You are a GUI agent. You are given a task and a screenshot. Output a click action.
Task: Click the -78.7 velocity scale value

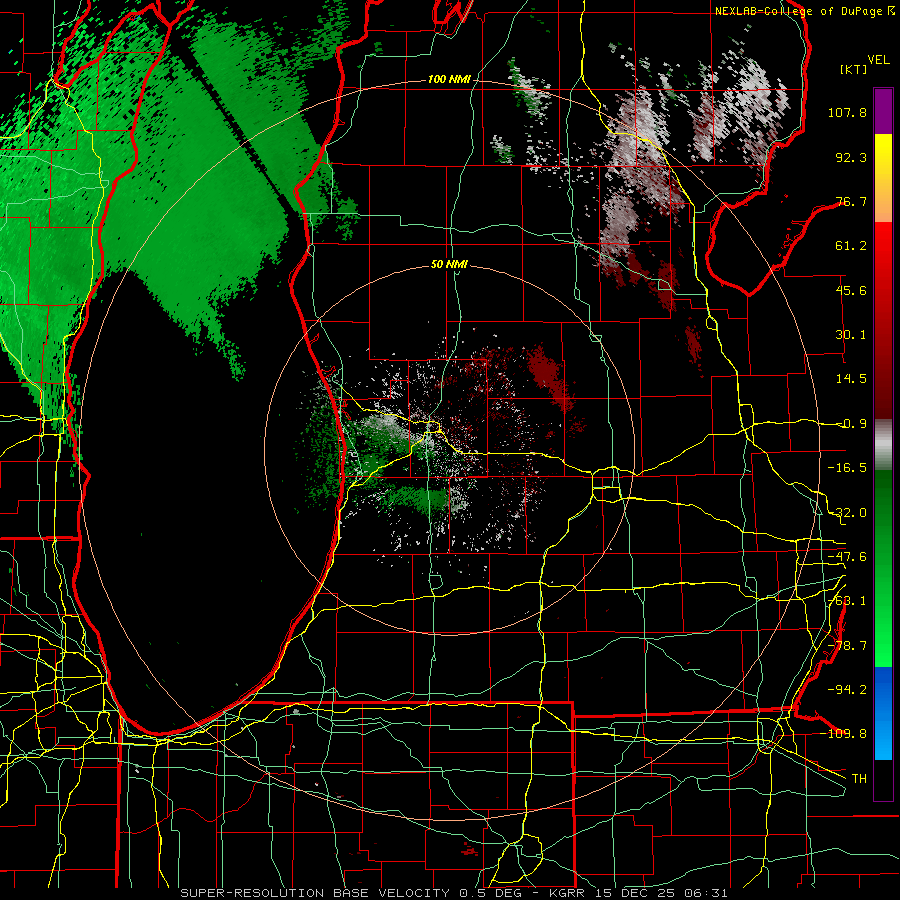847,646
